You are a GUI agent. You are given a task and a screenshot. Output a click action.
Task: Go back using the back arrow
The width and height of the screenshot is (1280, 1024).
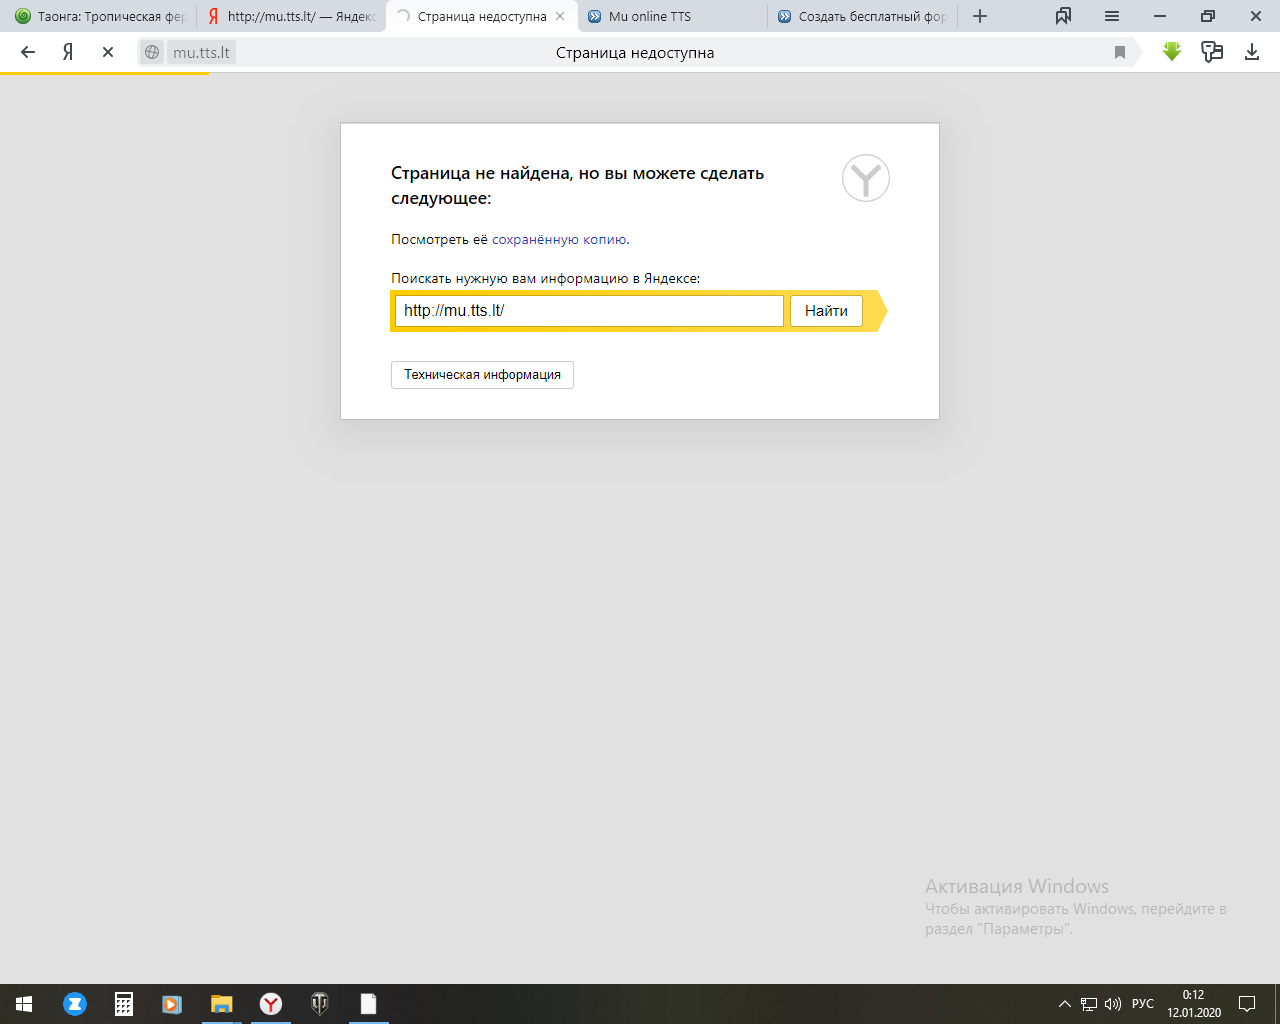pos(28,52)
